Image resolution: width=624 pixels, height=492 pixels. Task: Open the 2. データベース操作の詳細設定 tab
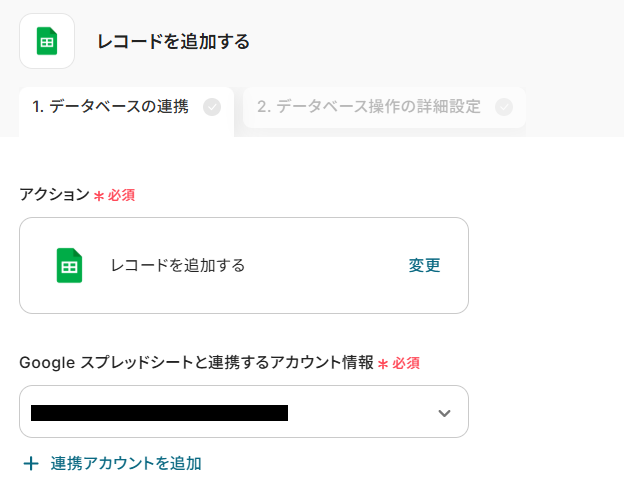click(x=369, y=107)
